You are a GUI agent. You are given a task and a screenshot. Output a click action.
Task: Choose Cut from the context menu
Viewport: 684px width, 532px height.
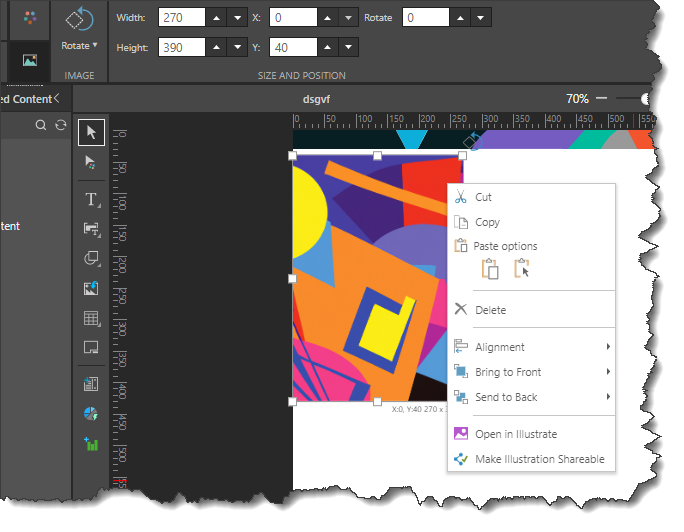coord(483,197)
